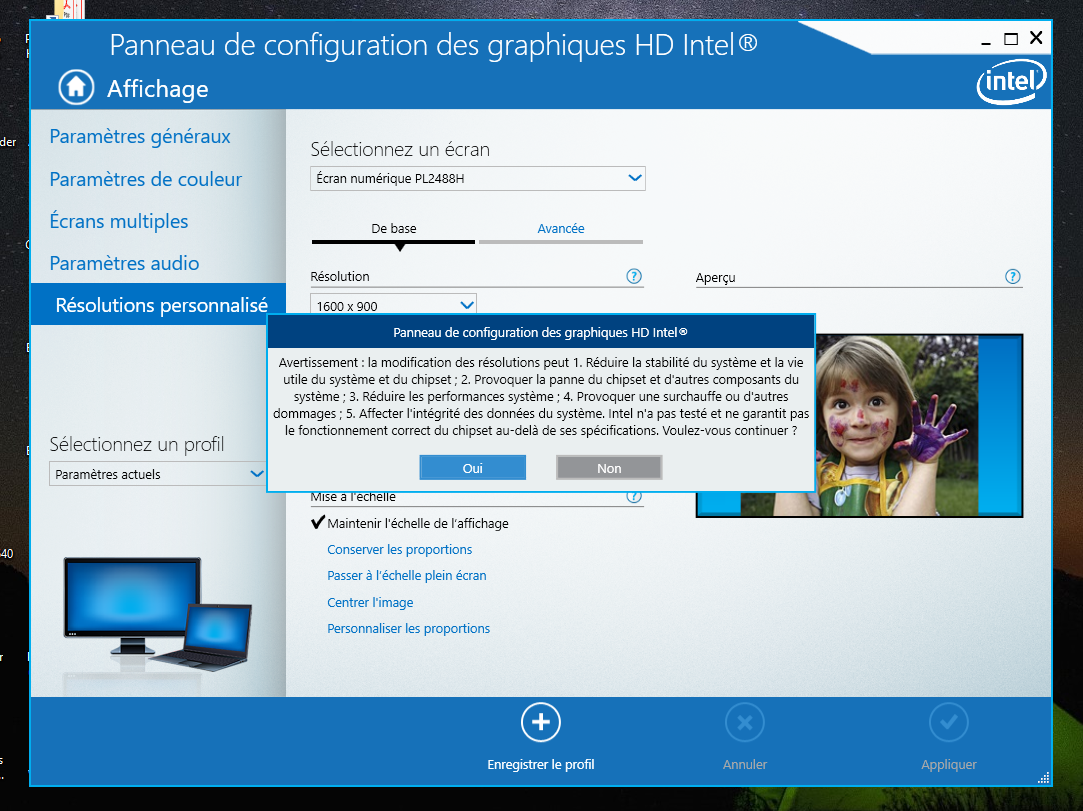Viewport: 1083px width, 811px height.
Task: Click the warning dialog title bar
Action: click(x=541, y=332)
